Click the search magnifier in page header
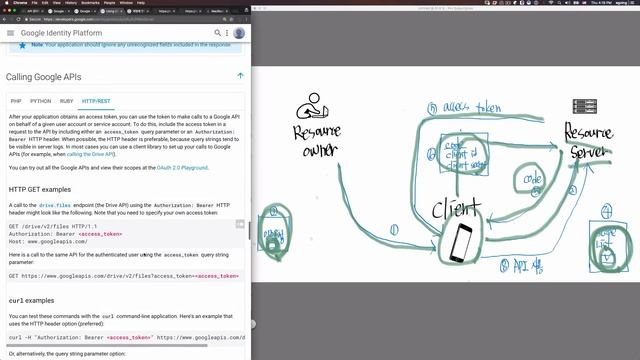Screen dimensions: 640x360 pyautogui.click(x=218, y=33)
